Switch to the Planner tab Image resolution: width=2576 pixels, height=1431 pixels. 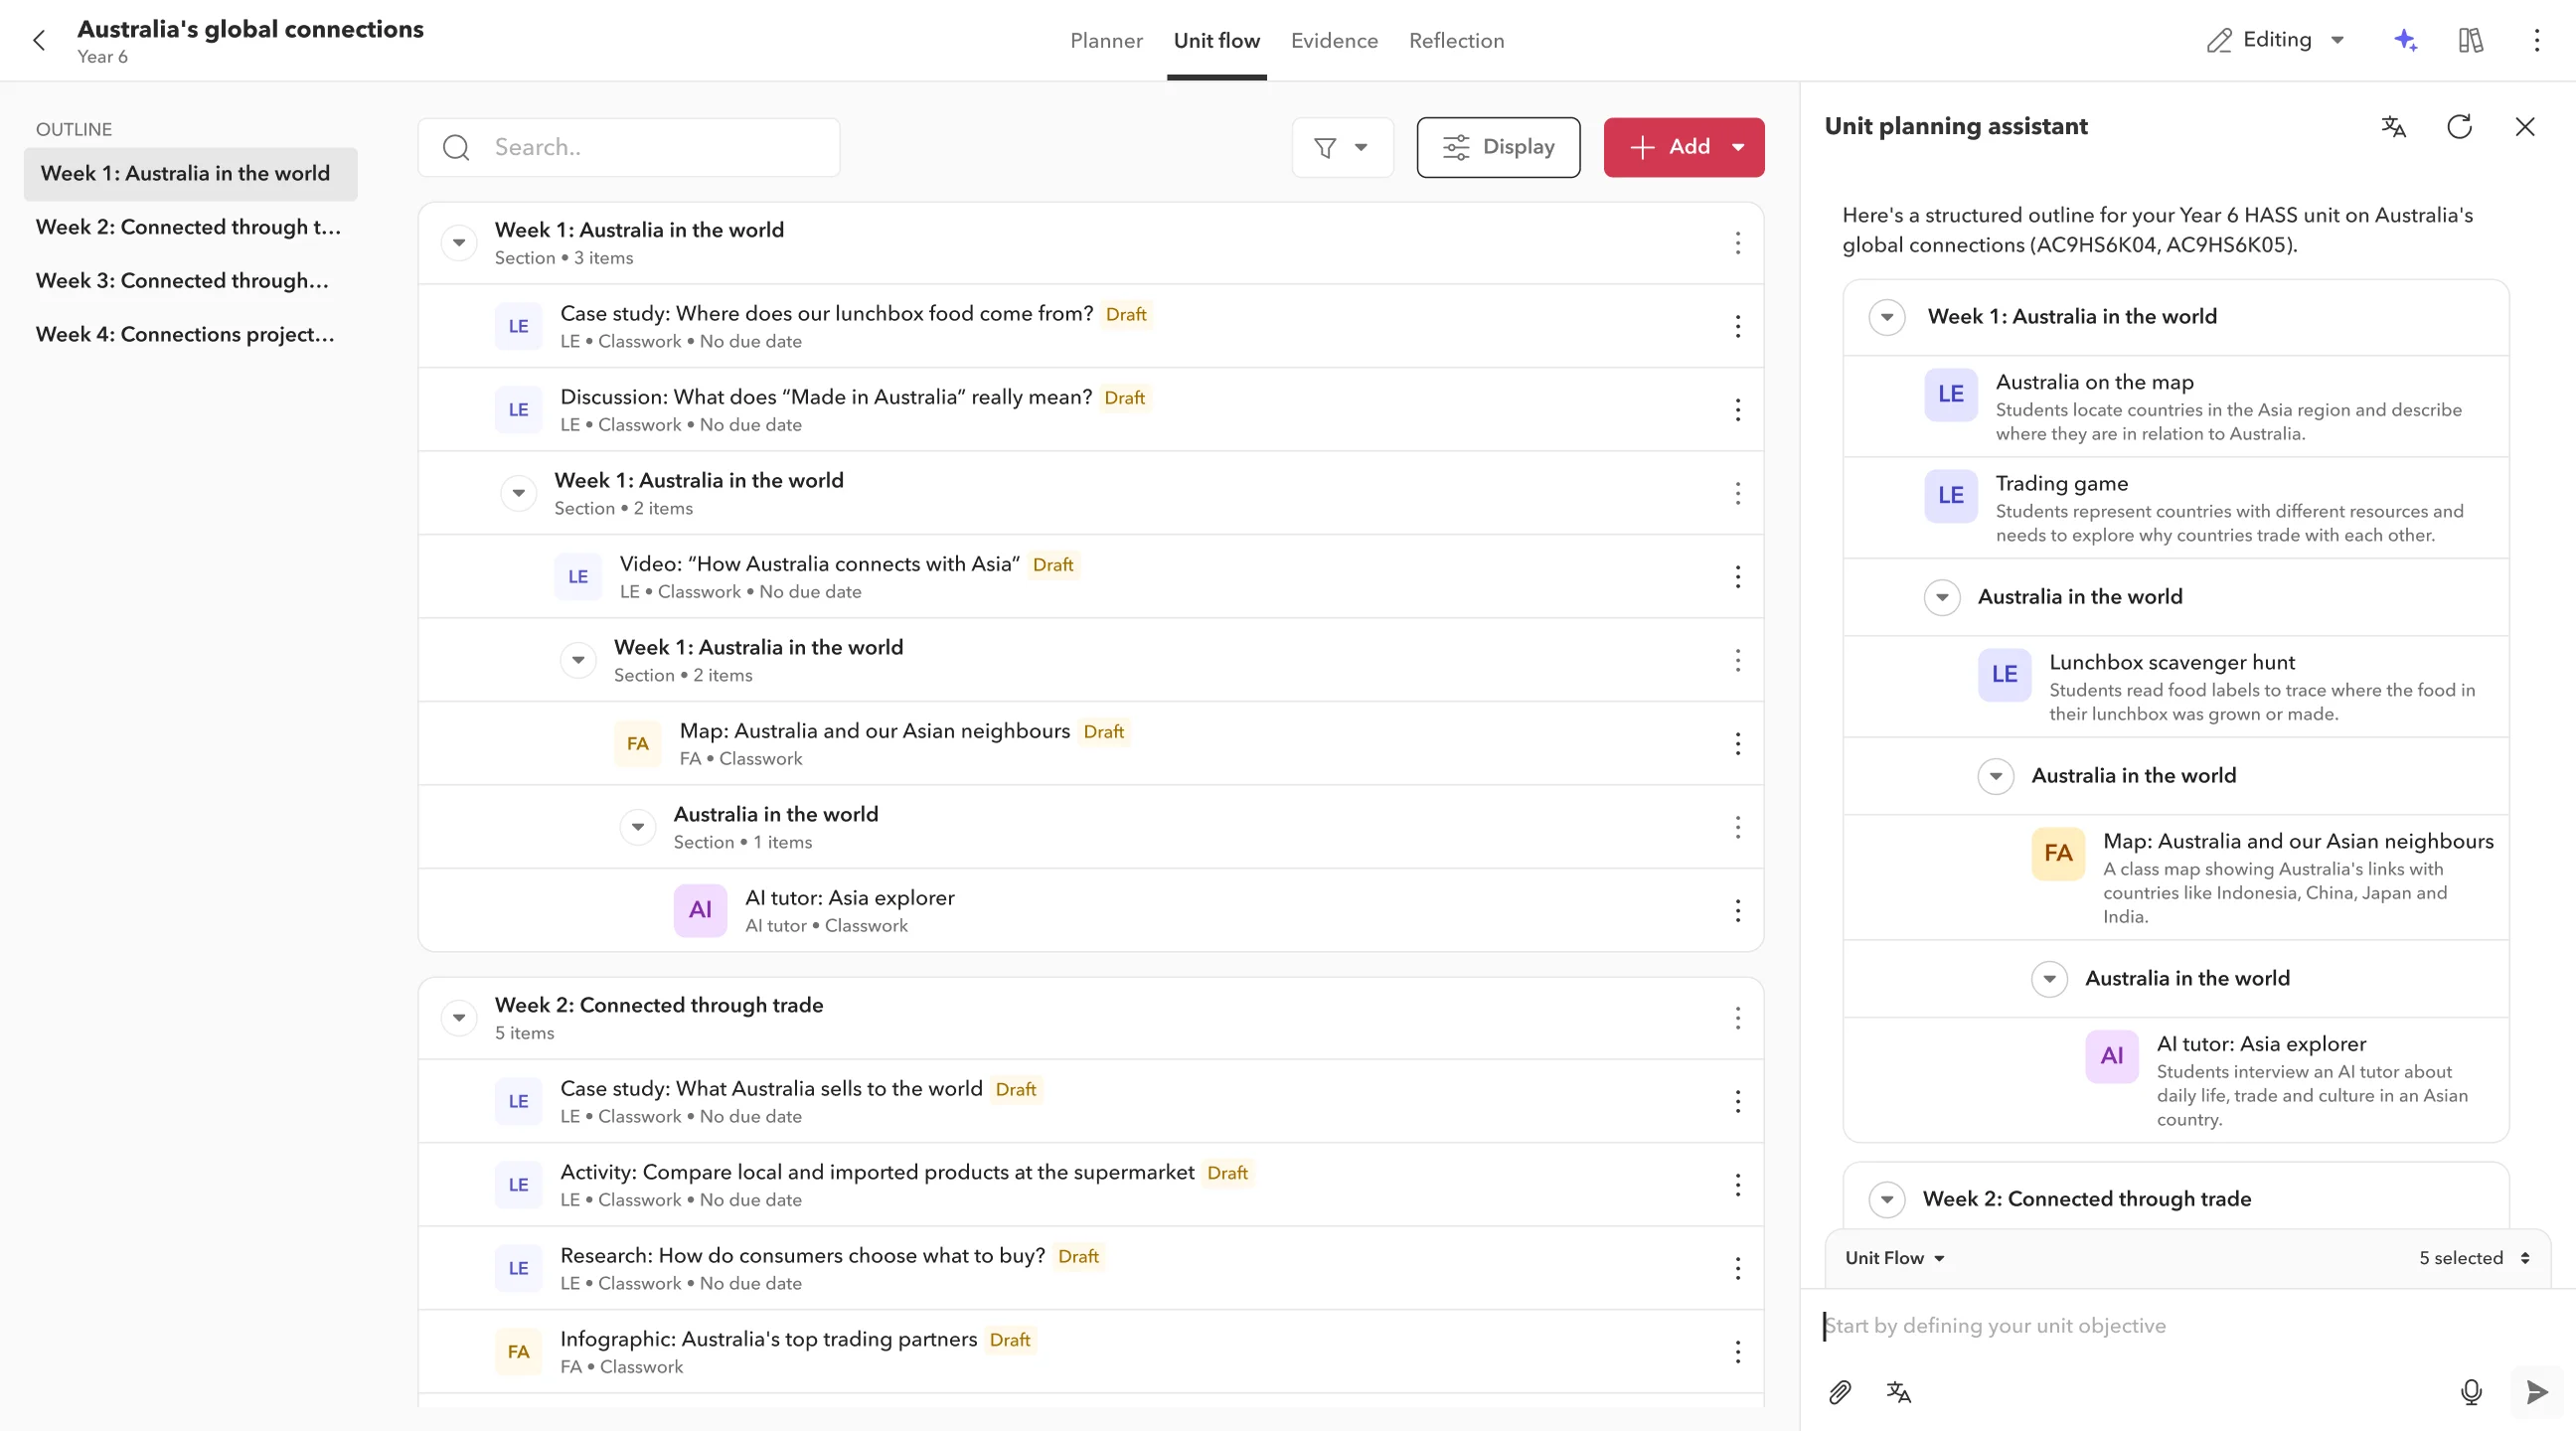click(1106, 40)
